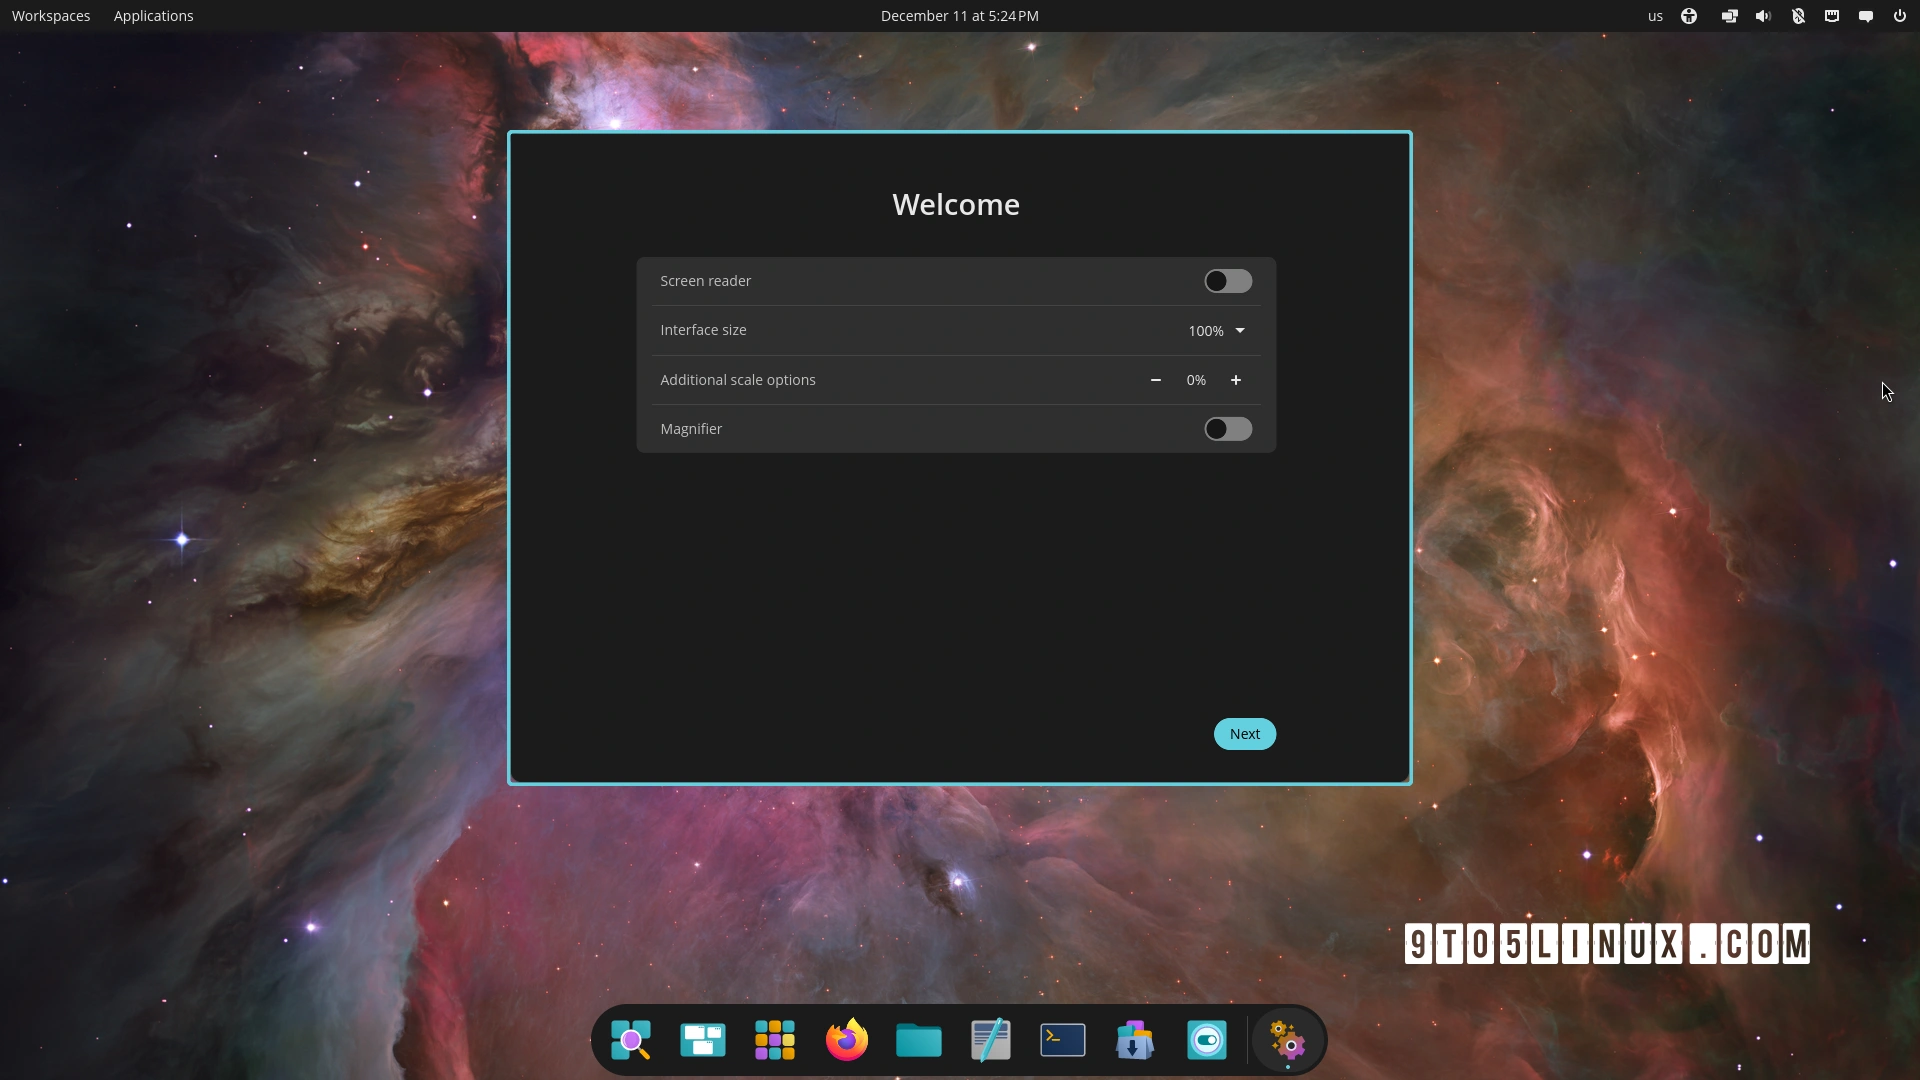Open the clock showing December 11
The width and height of the screenshot is (1920, 1080).
[x=959, y=16]
